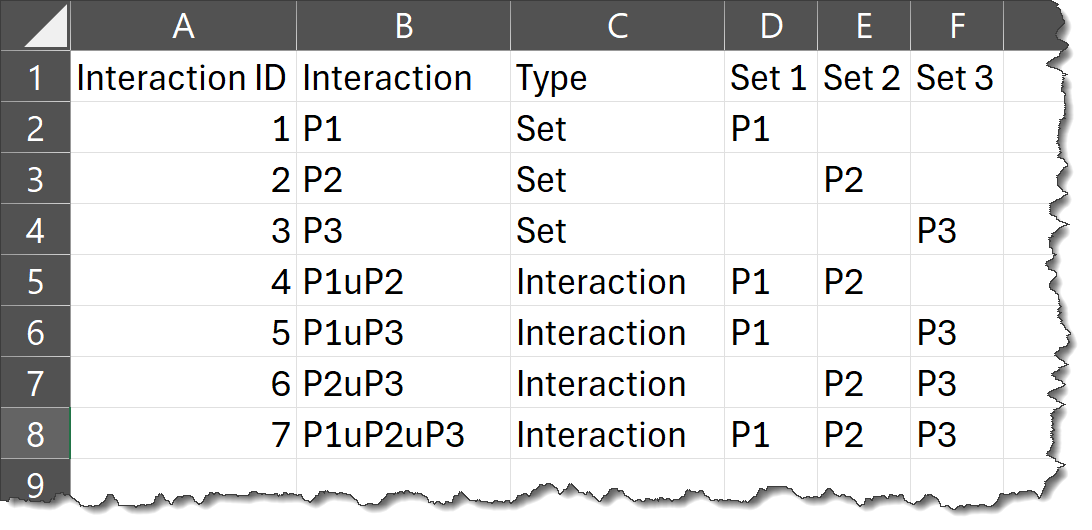Select column D header
The image size is (1092, 530).
[770, 27]
